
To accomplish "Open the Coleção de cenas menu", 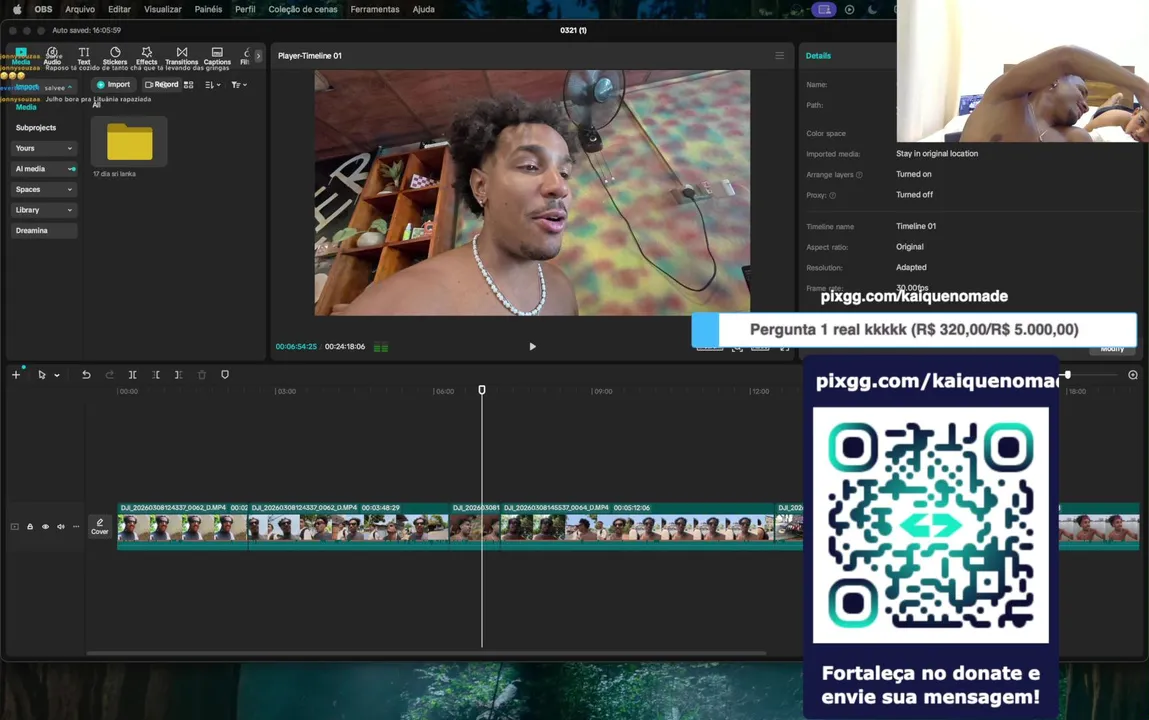I will [x=303, y=10].
